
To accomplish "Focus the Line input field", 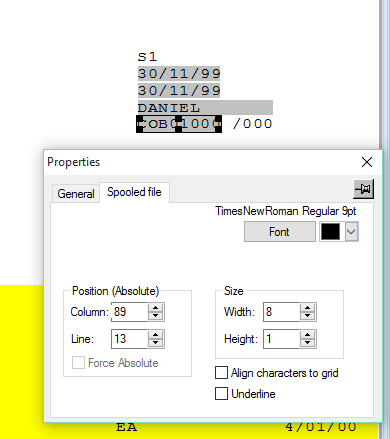I will click(x=129, y=339).
